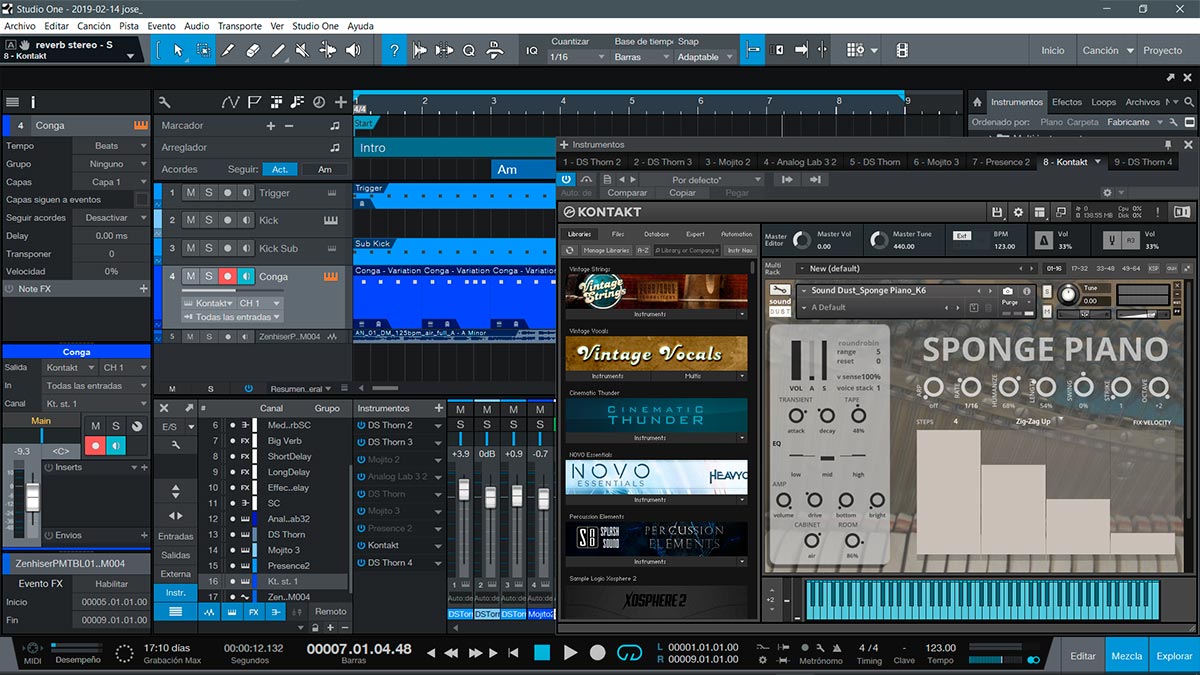Switch to the 3 - Mojito 2 instrument tab

click(x=728, y=162)
